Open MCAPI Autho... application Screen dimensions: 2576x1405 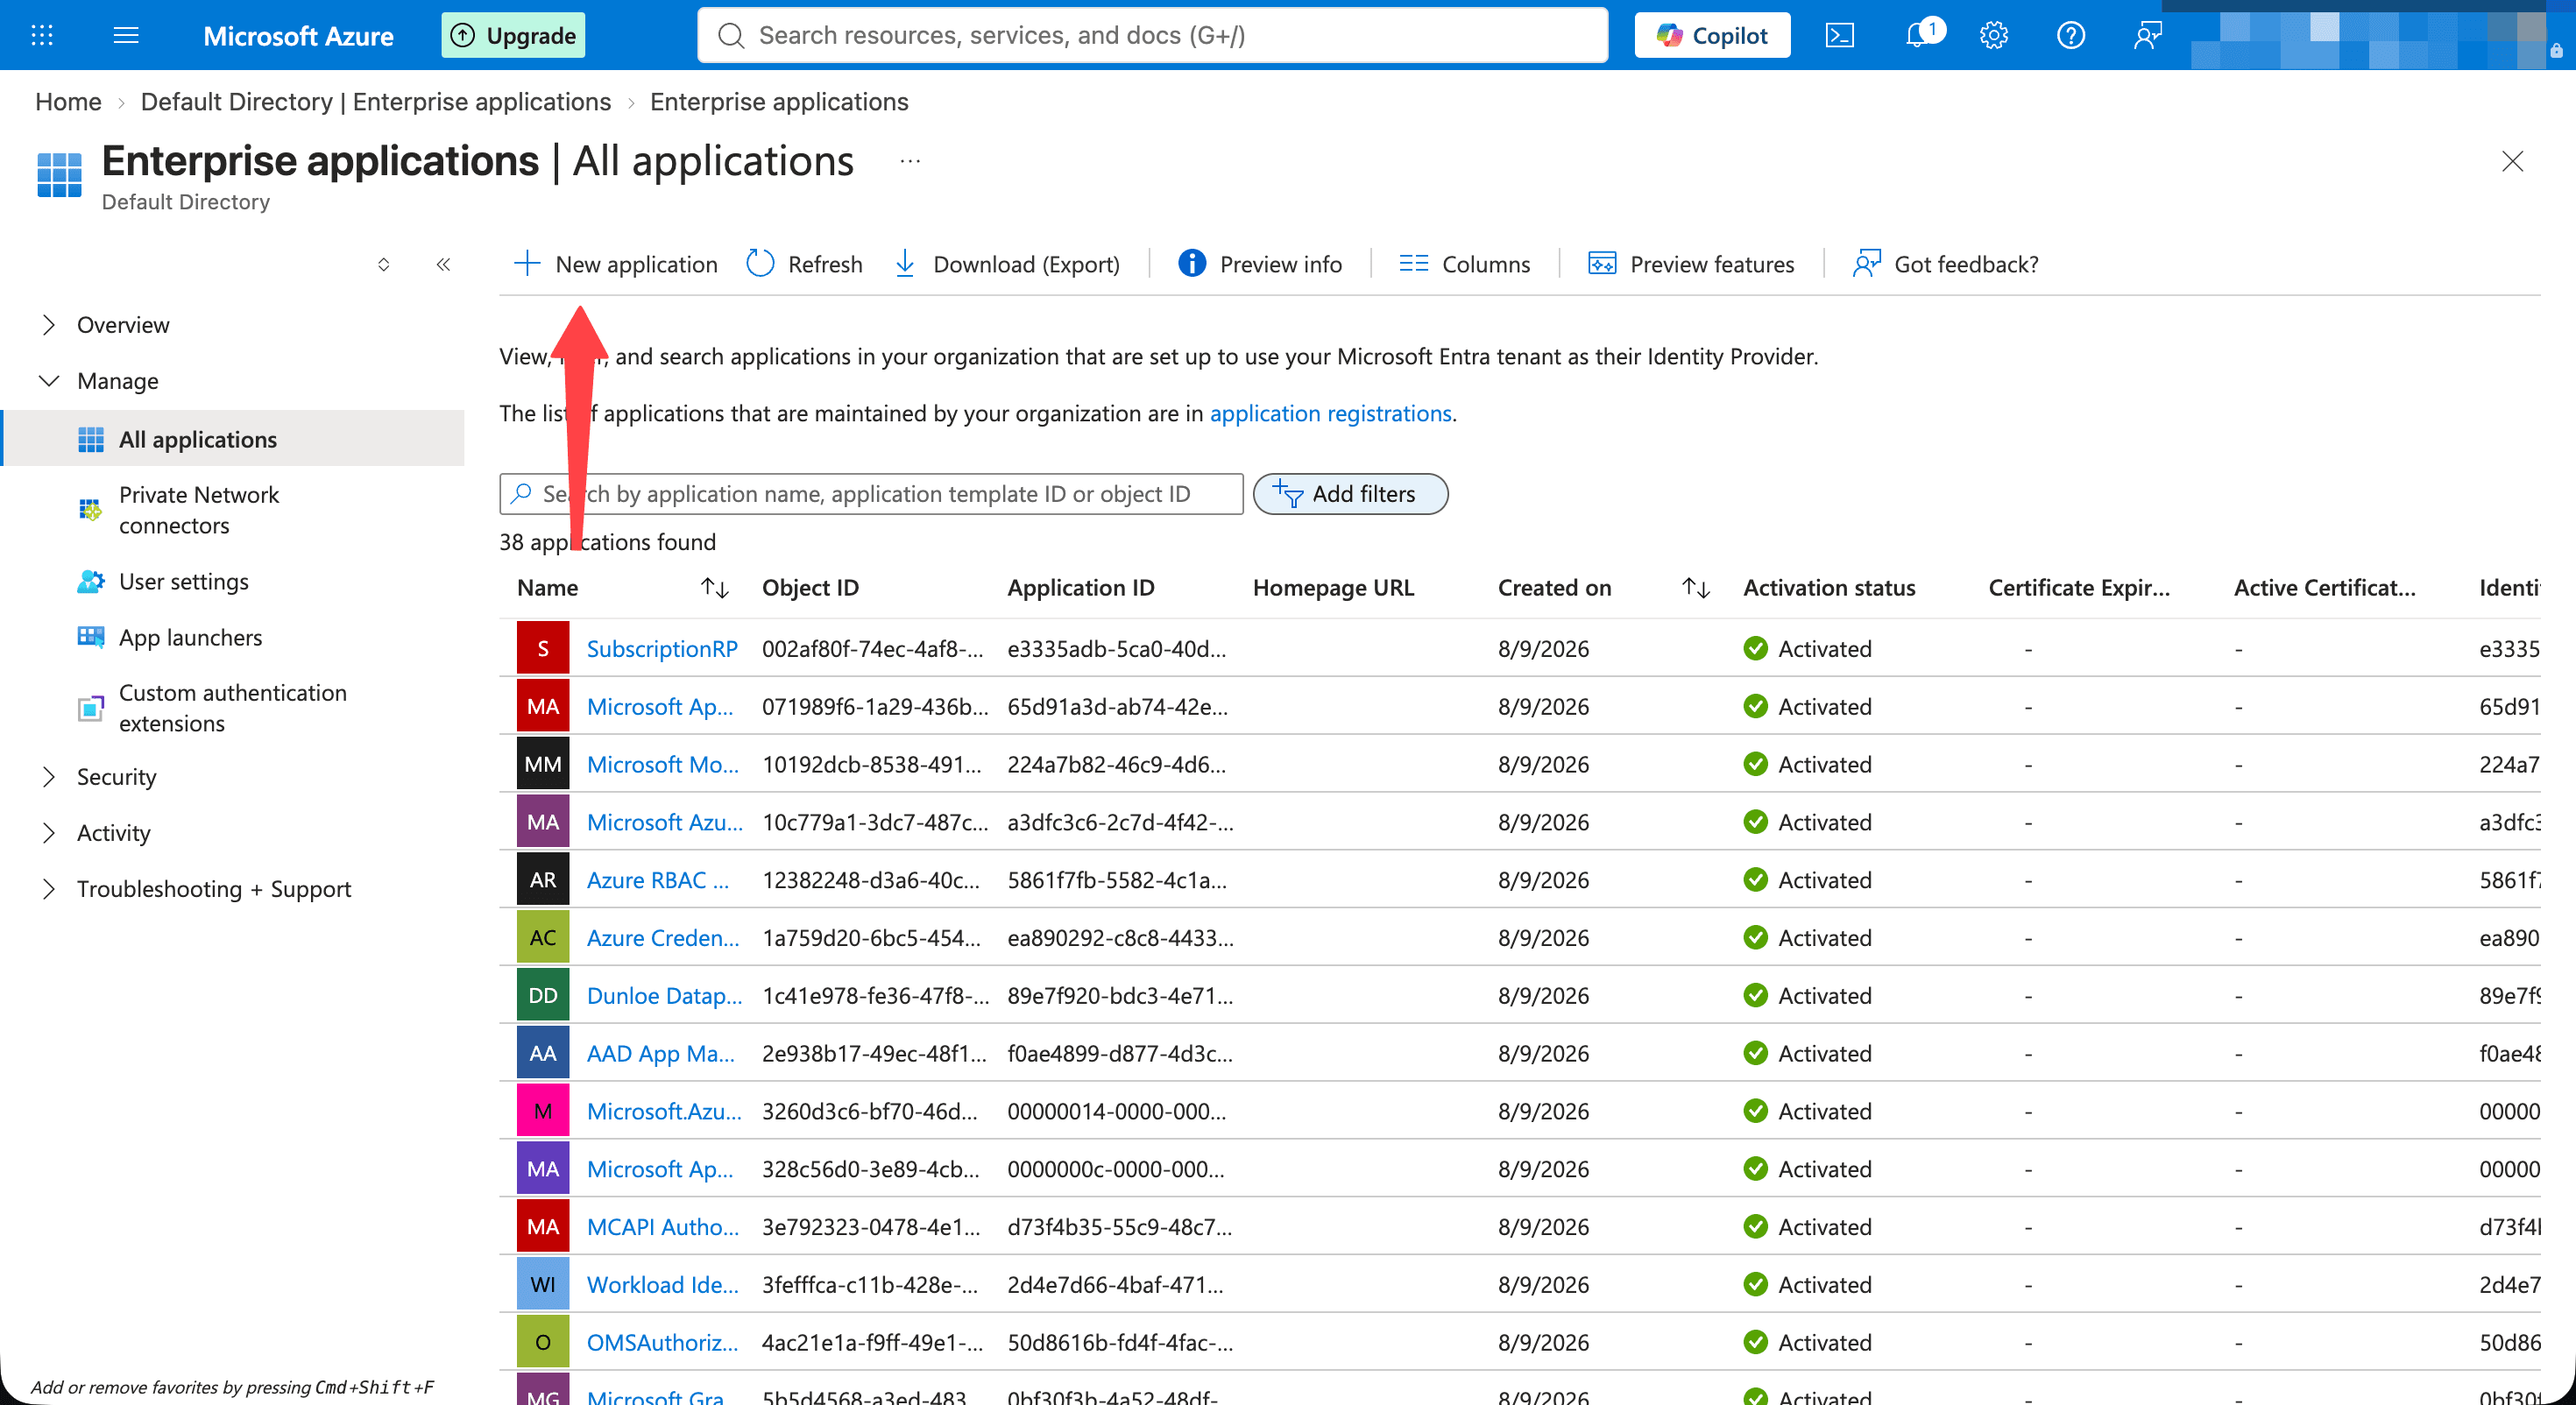662,1227
